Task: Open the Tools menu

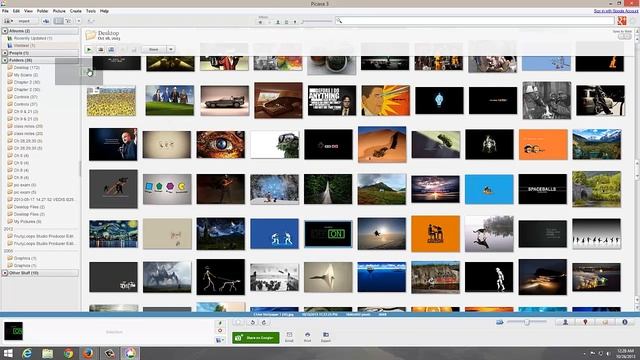Action: [x=91, y=11]
